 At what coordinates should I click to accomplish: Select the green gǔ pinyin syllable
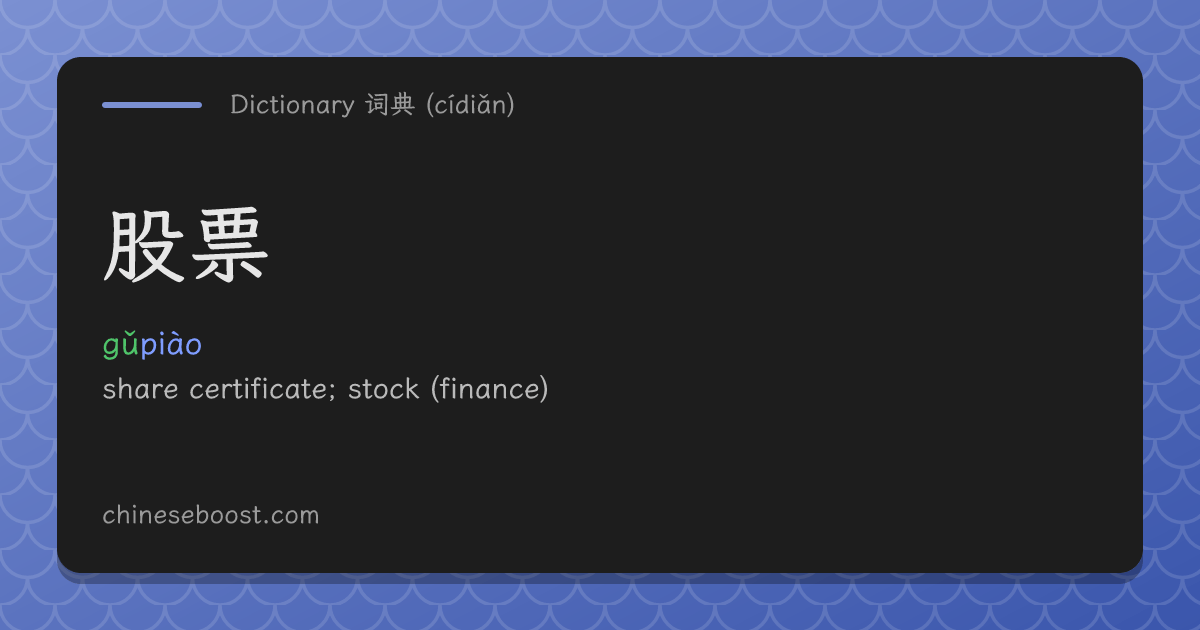pos(121,345)
